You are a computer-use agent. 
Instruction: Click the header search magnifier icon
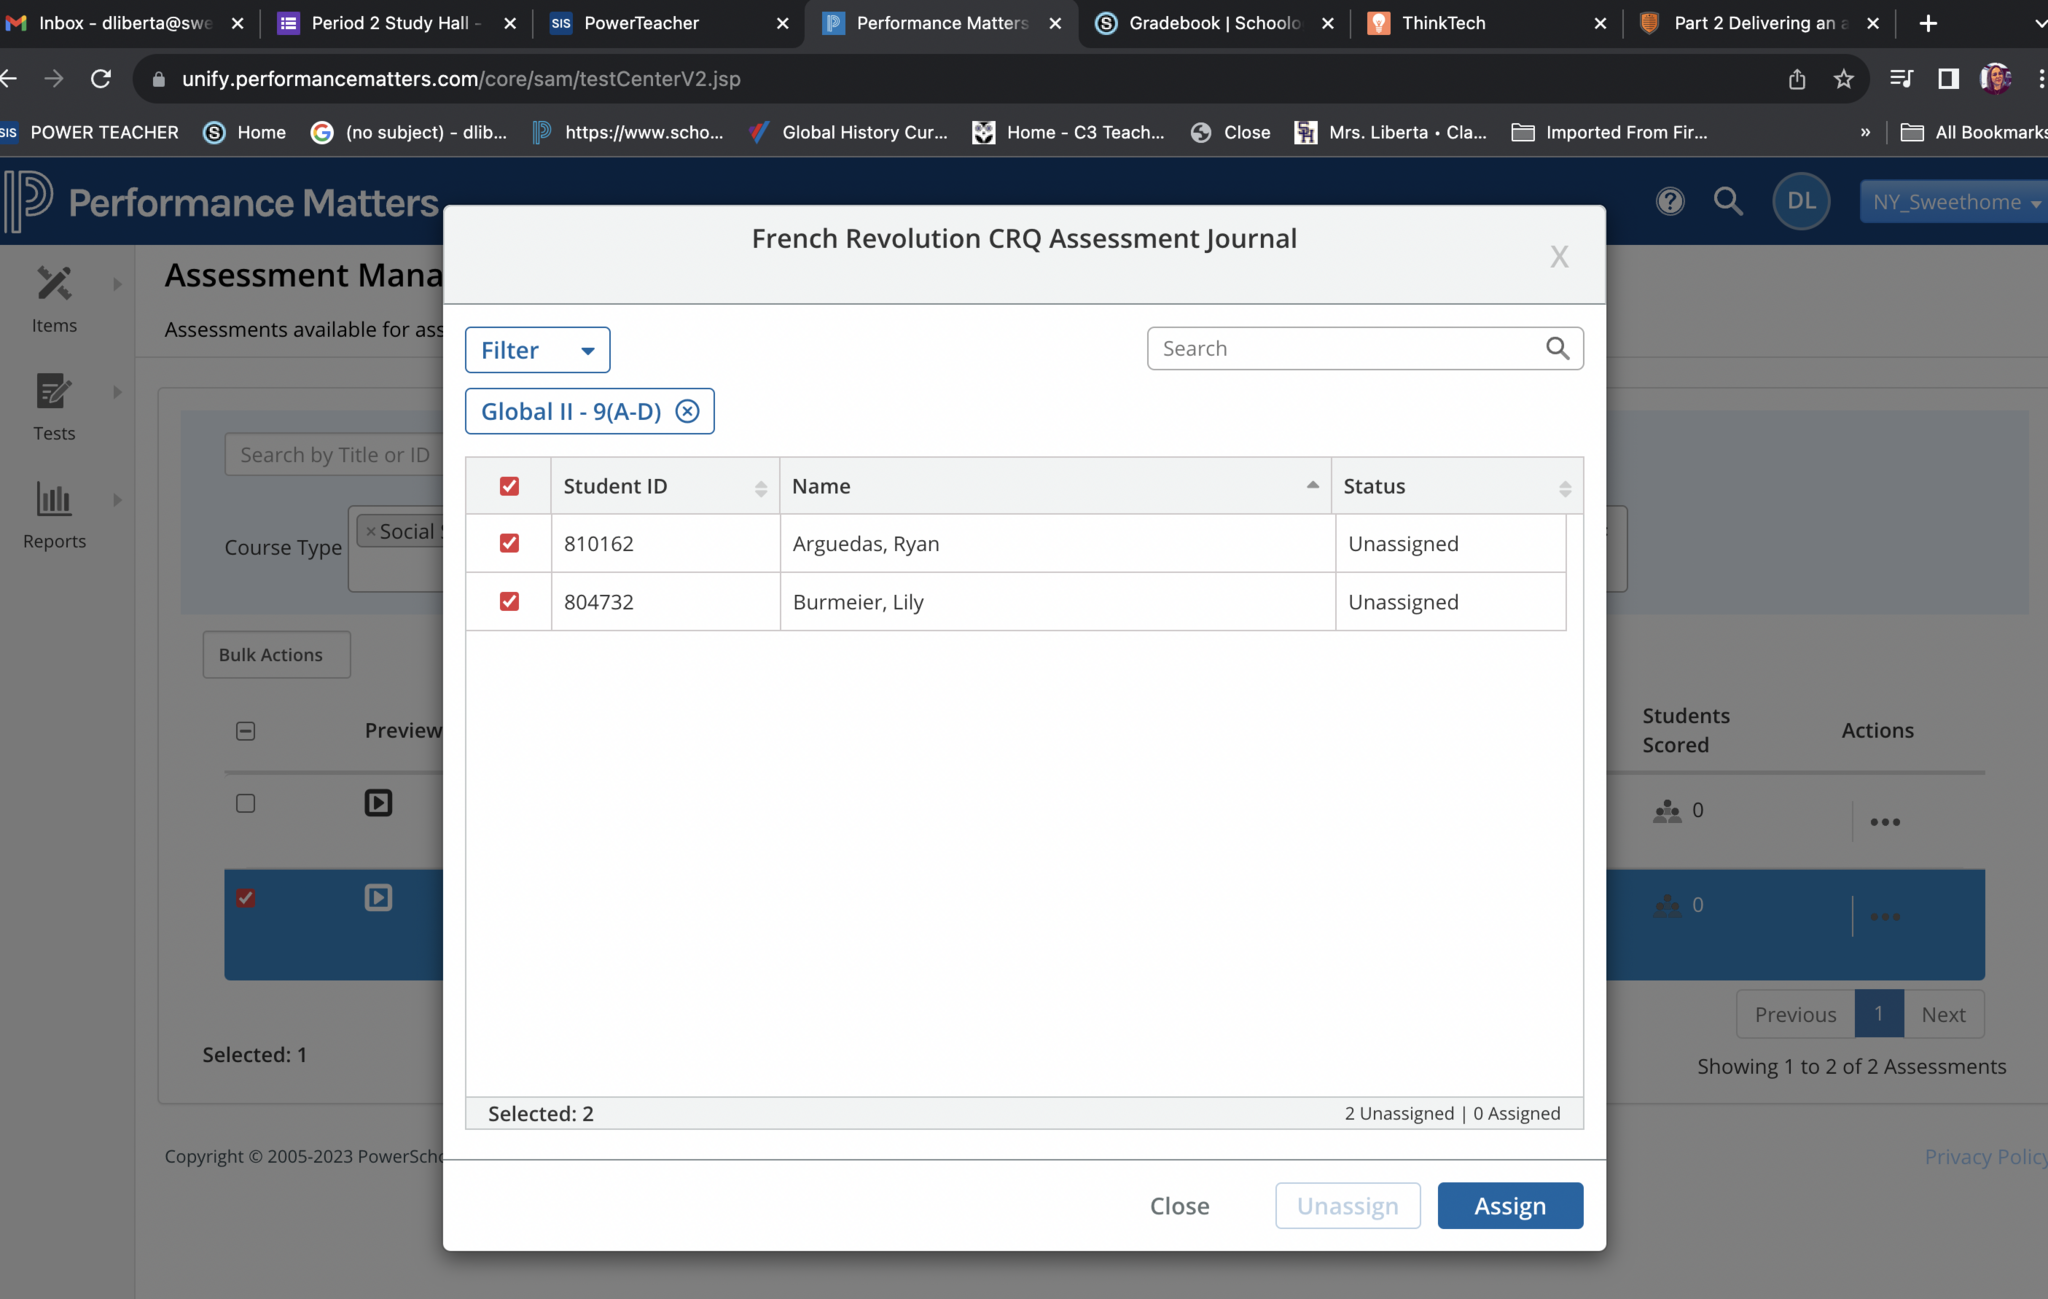1727,201
